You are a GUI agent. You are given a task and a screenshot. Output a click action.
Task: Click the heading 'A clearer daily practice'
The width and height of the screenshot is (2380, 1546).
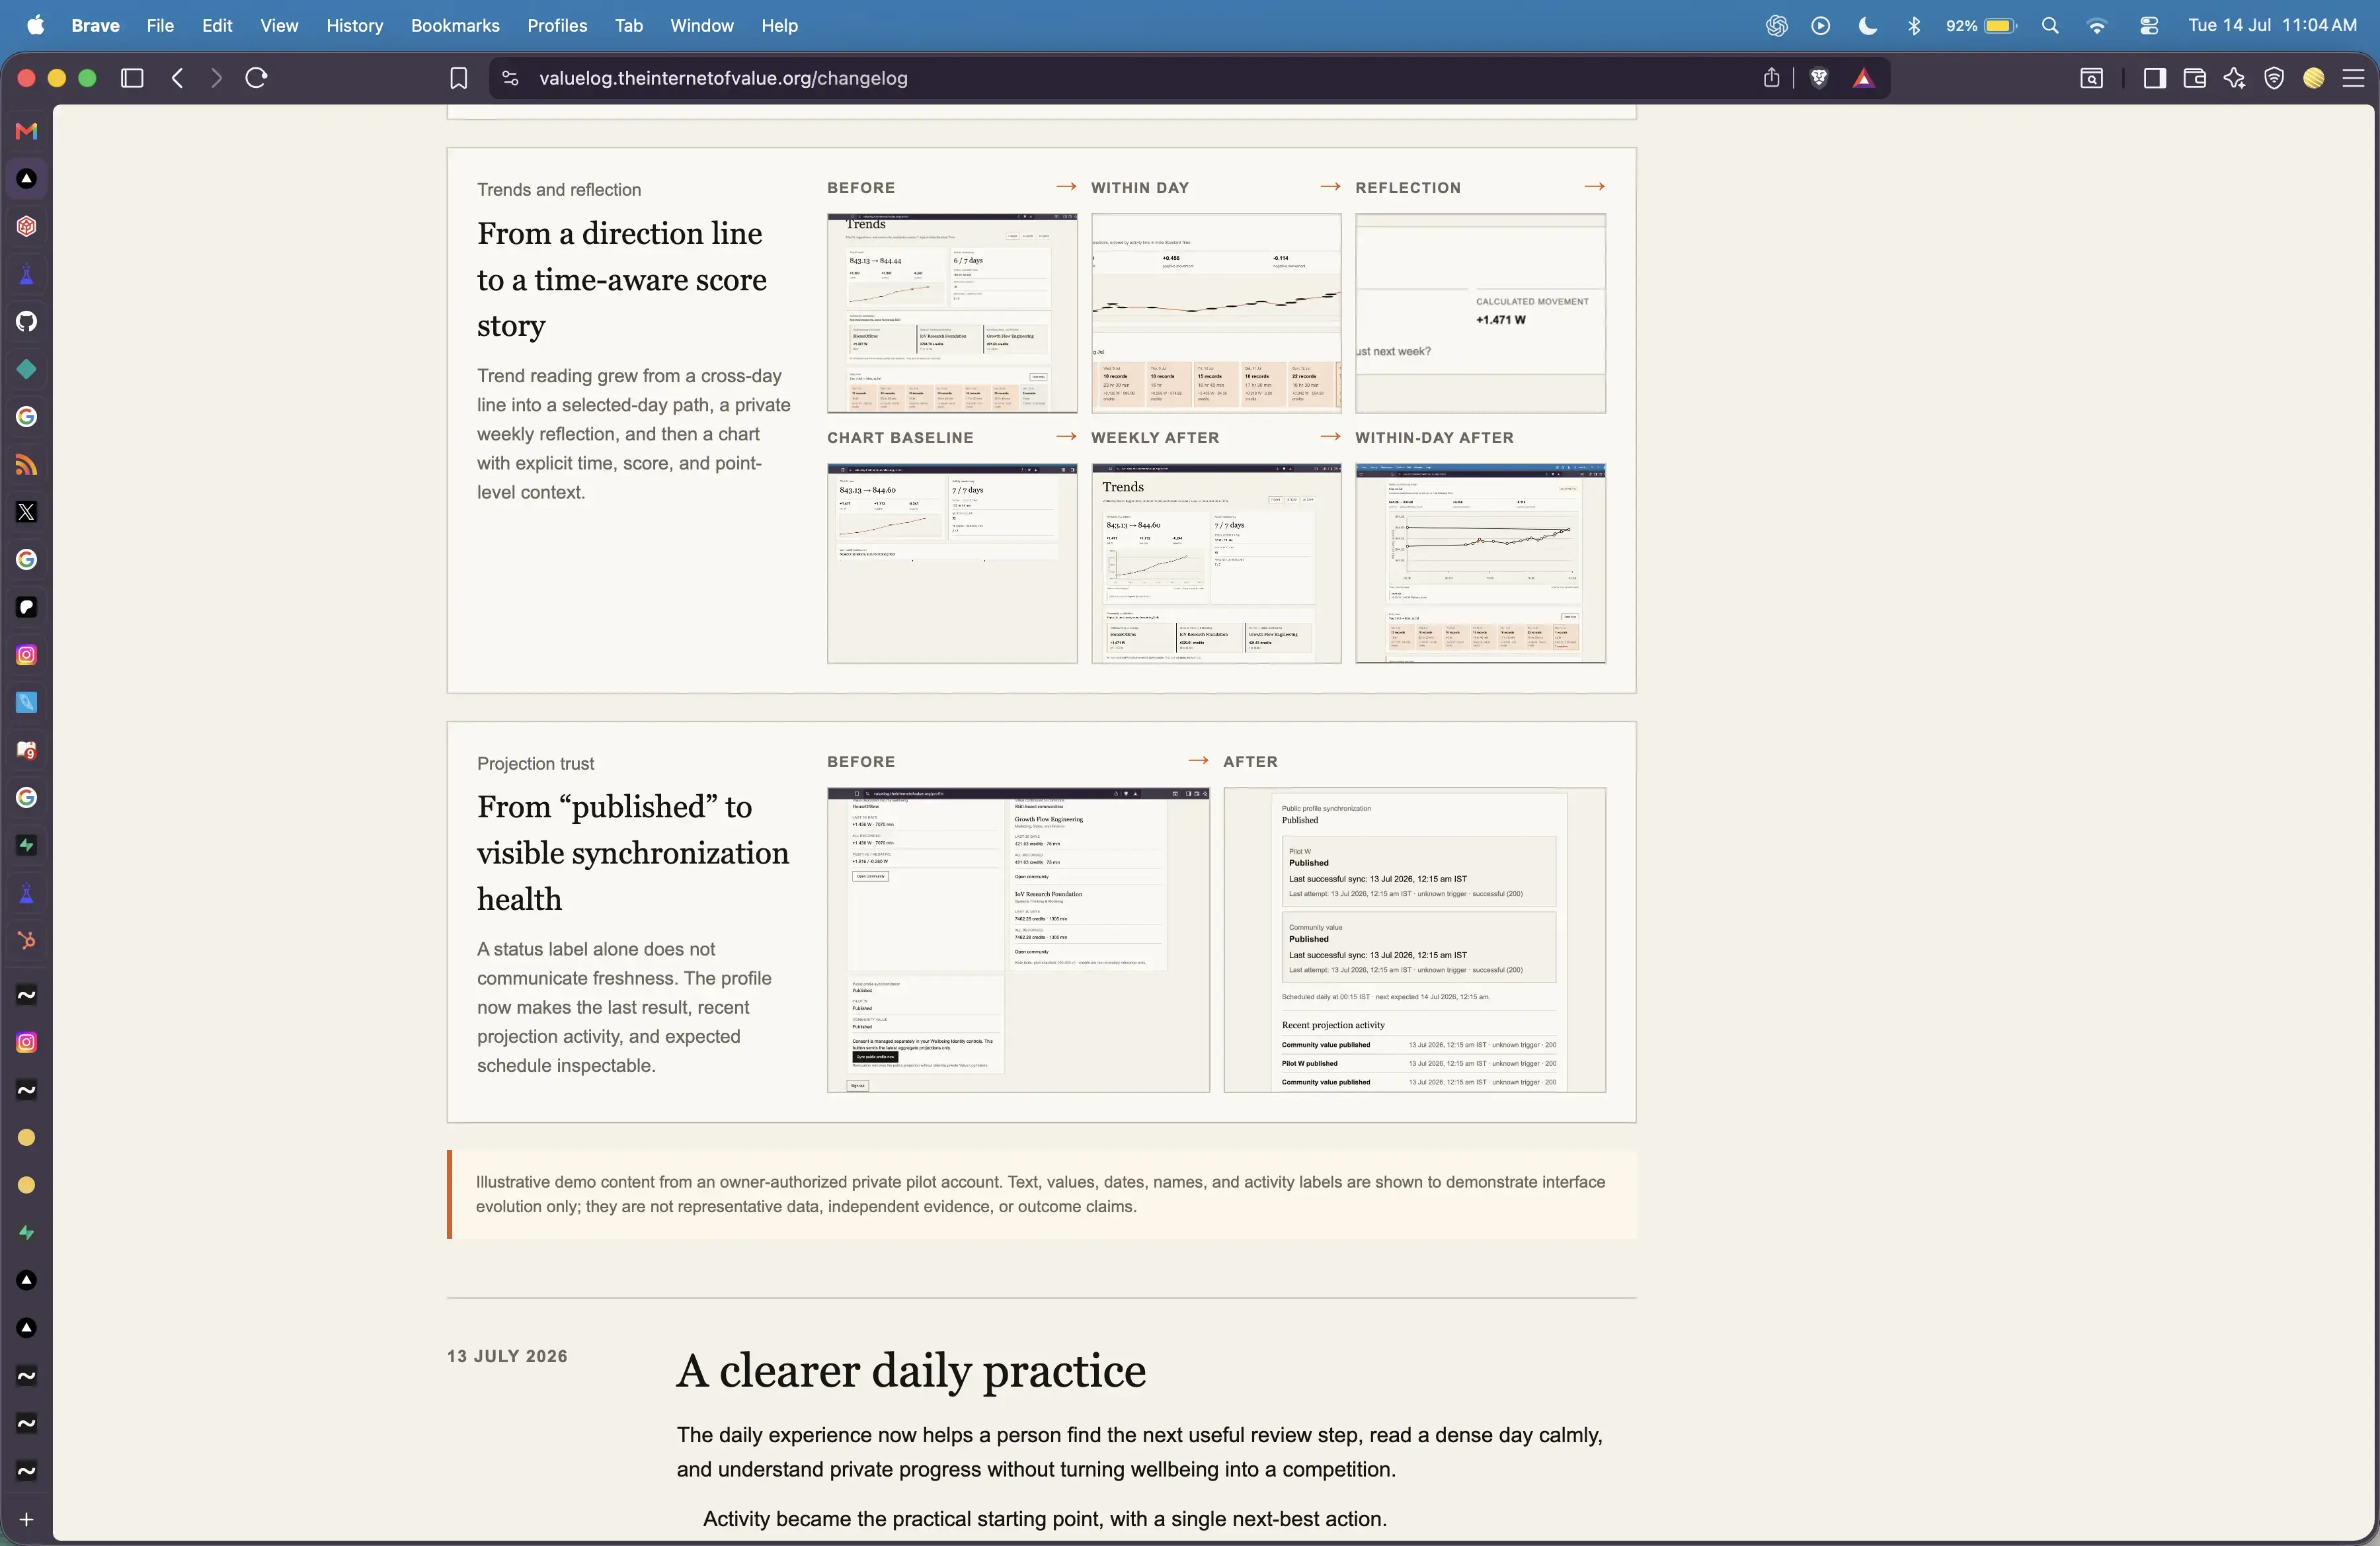pyautogui.click(x=911, y=1370)
